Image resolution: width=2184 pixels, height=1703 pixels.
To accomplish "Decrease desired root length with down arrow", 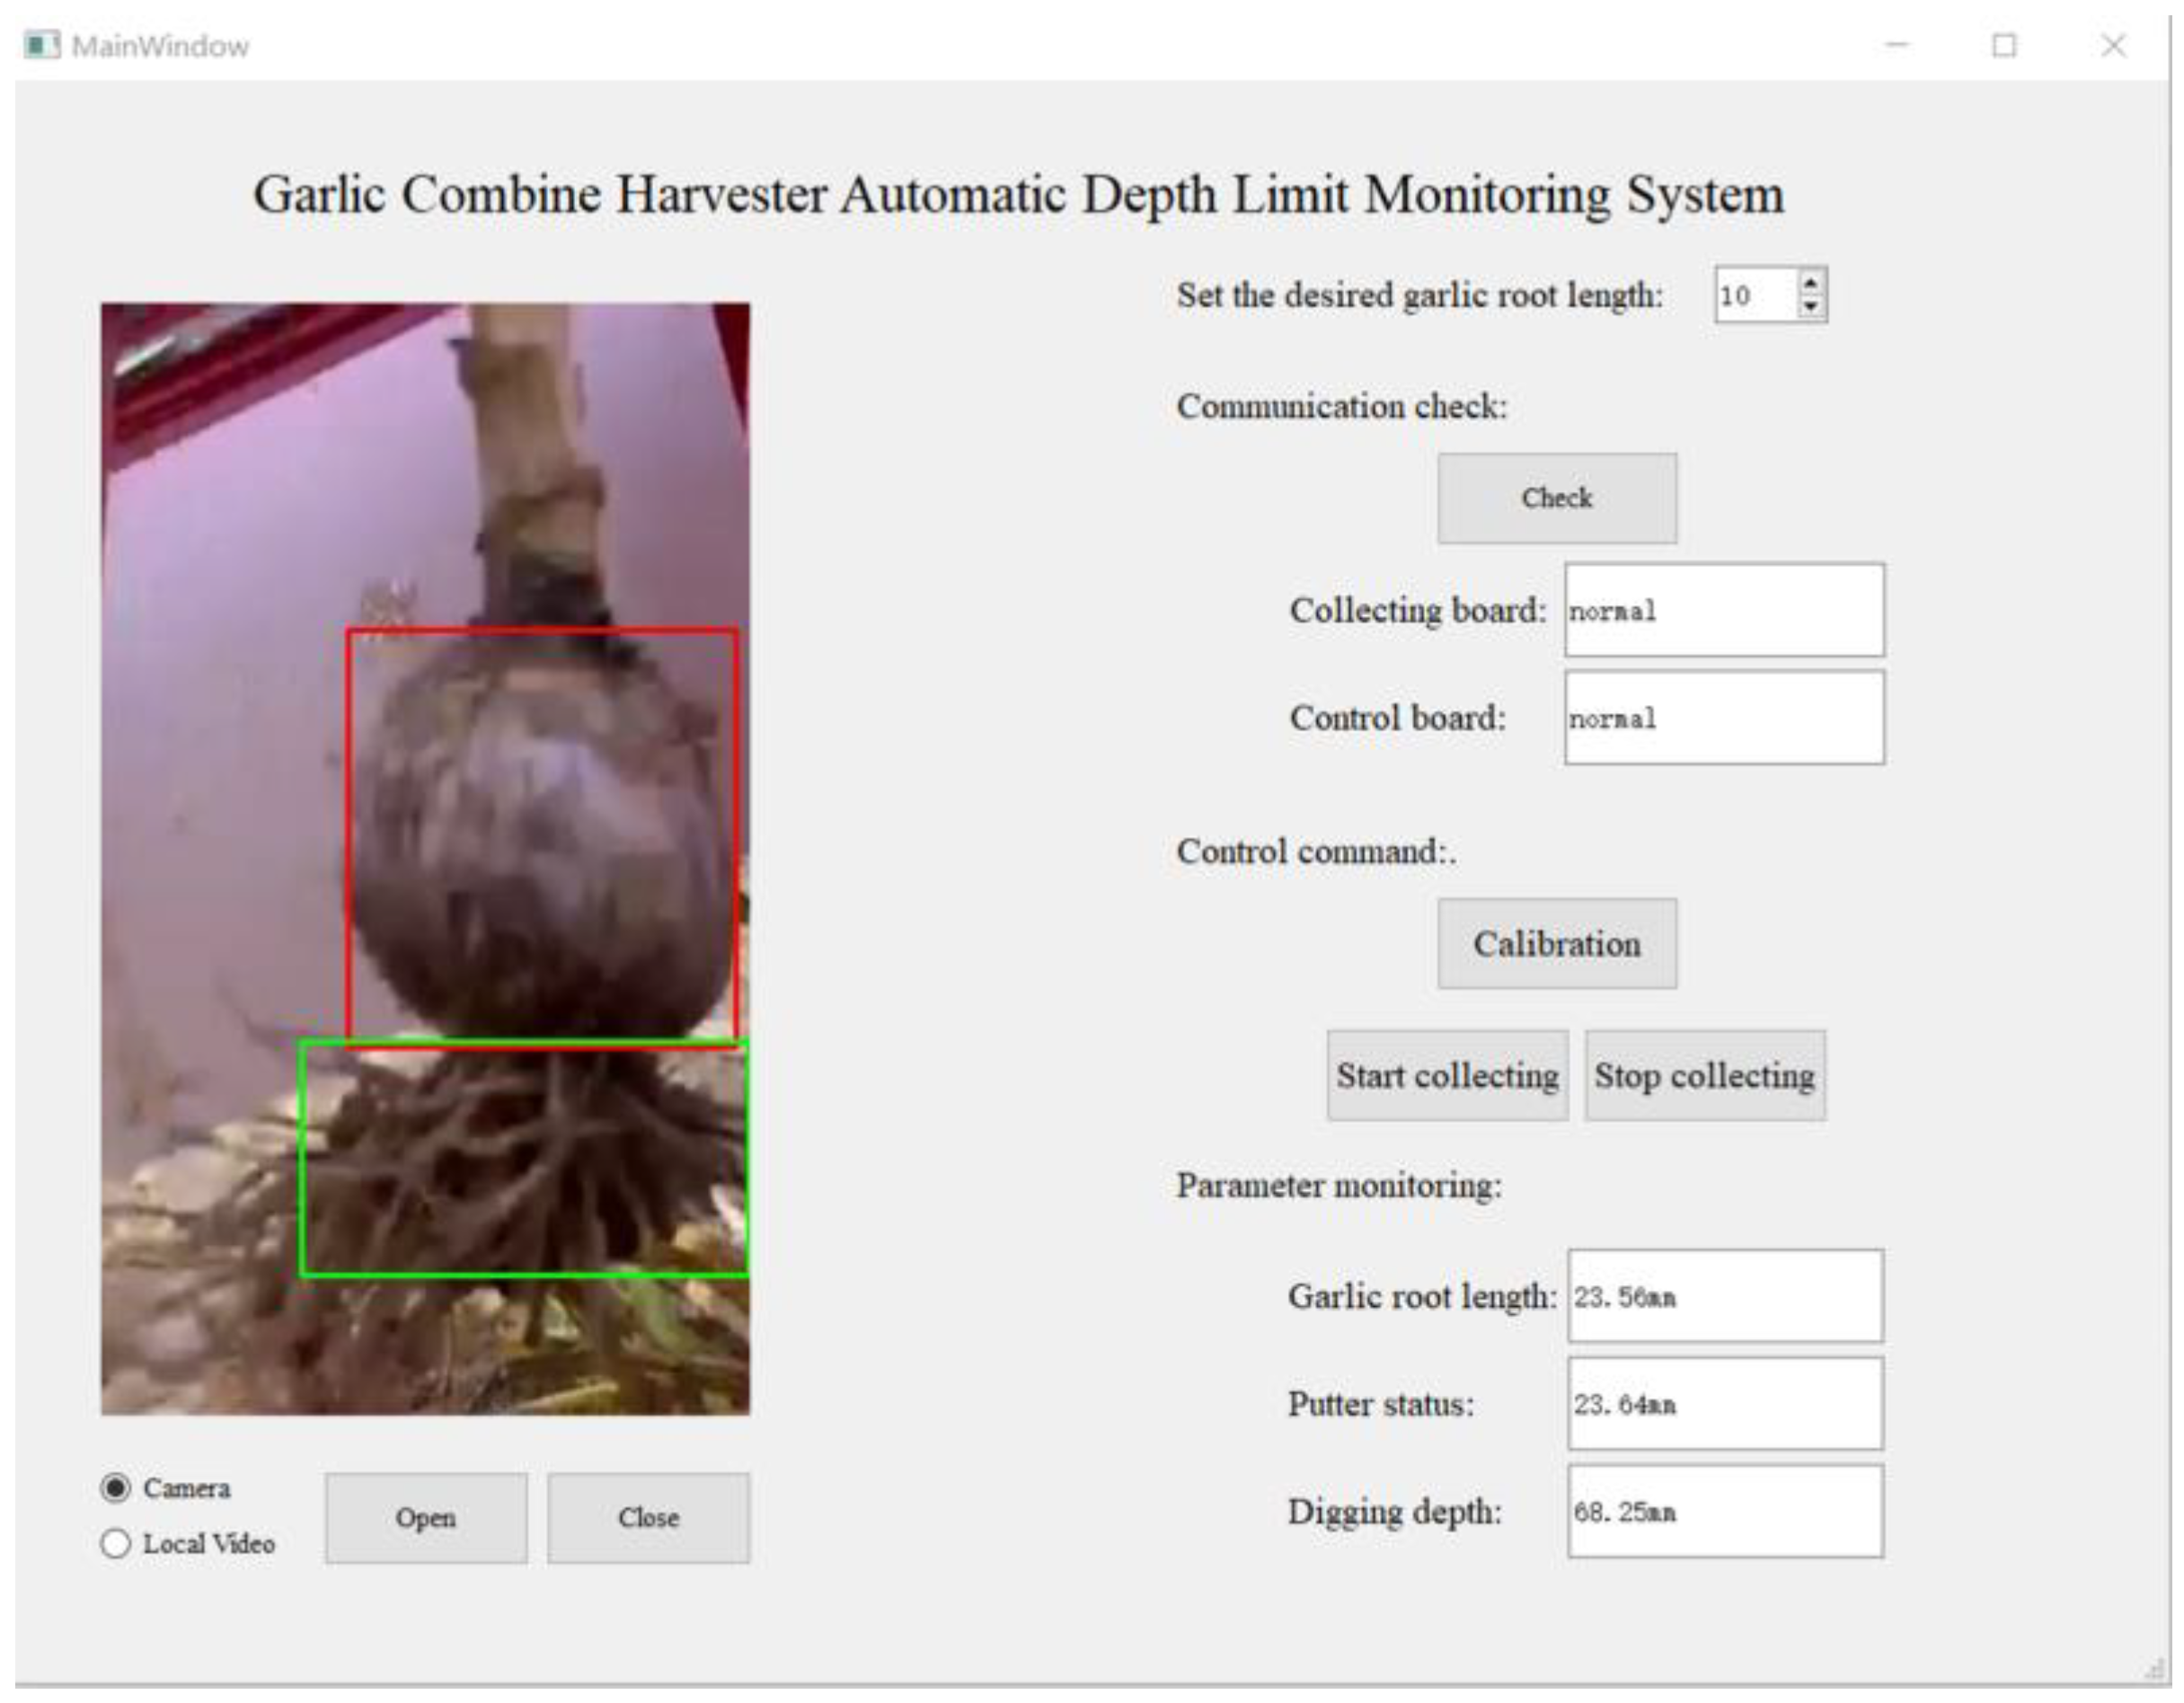I will click(1810, 307).
